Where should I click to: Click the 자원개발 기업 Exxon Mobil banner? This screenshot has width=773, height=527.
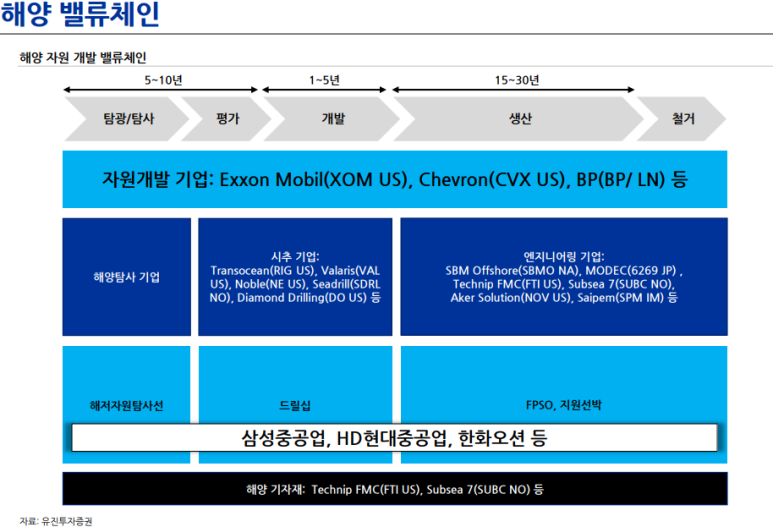(x=395, y=179)
